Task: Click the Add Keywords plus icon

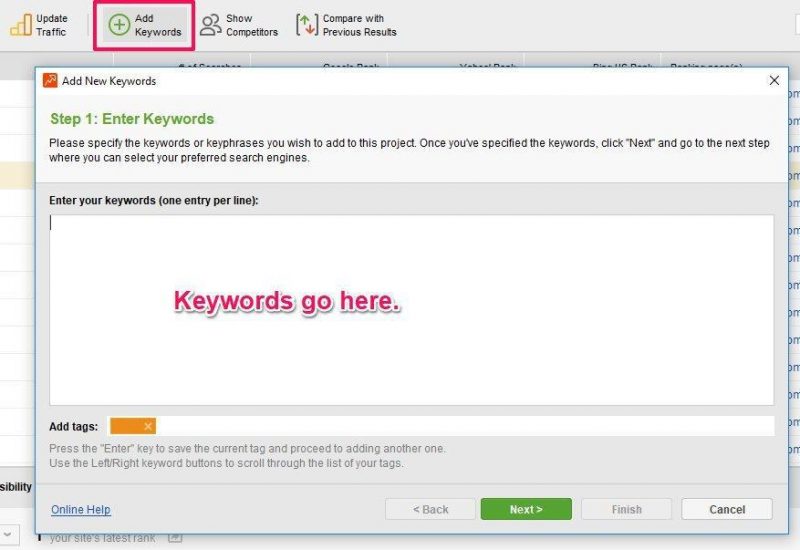Action: click(x=119, y=25)
